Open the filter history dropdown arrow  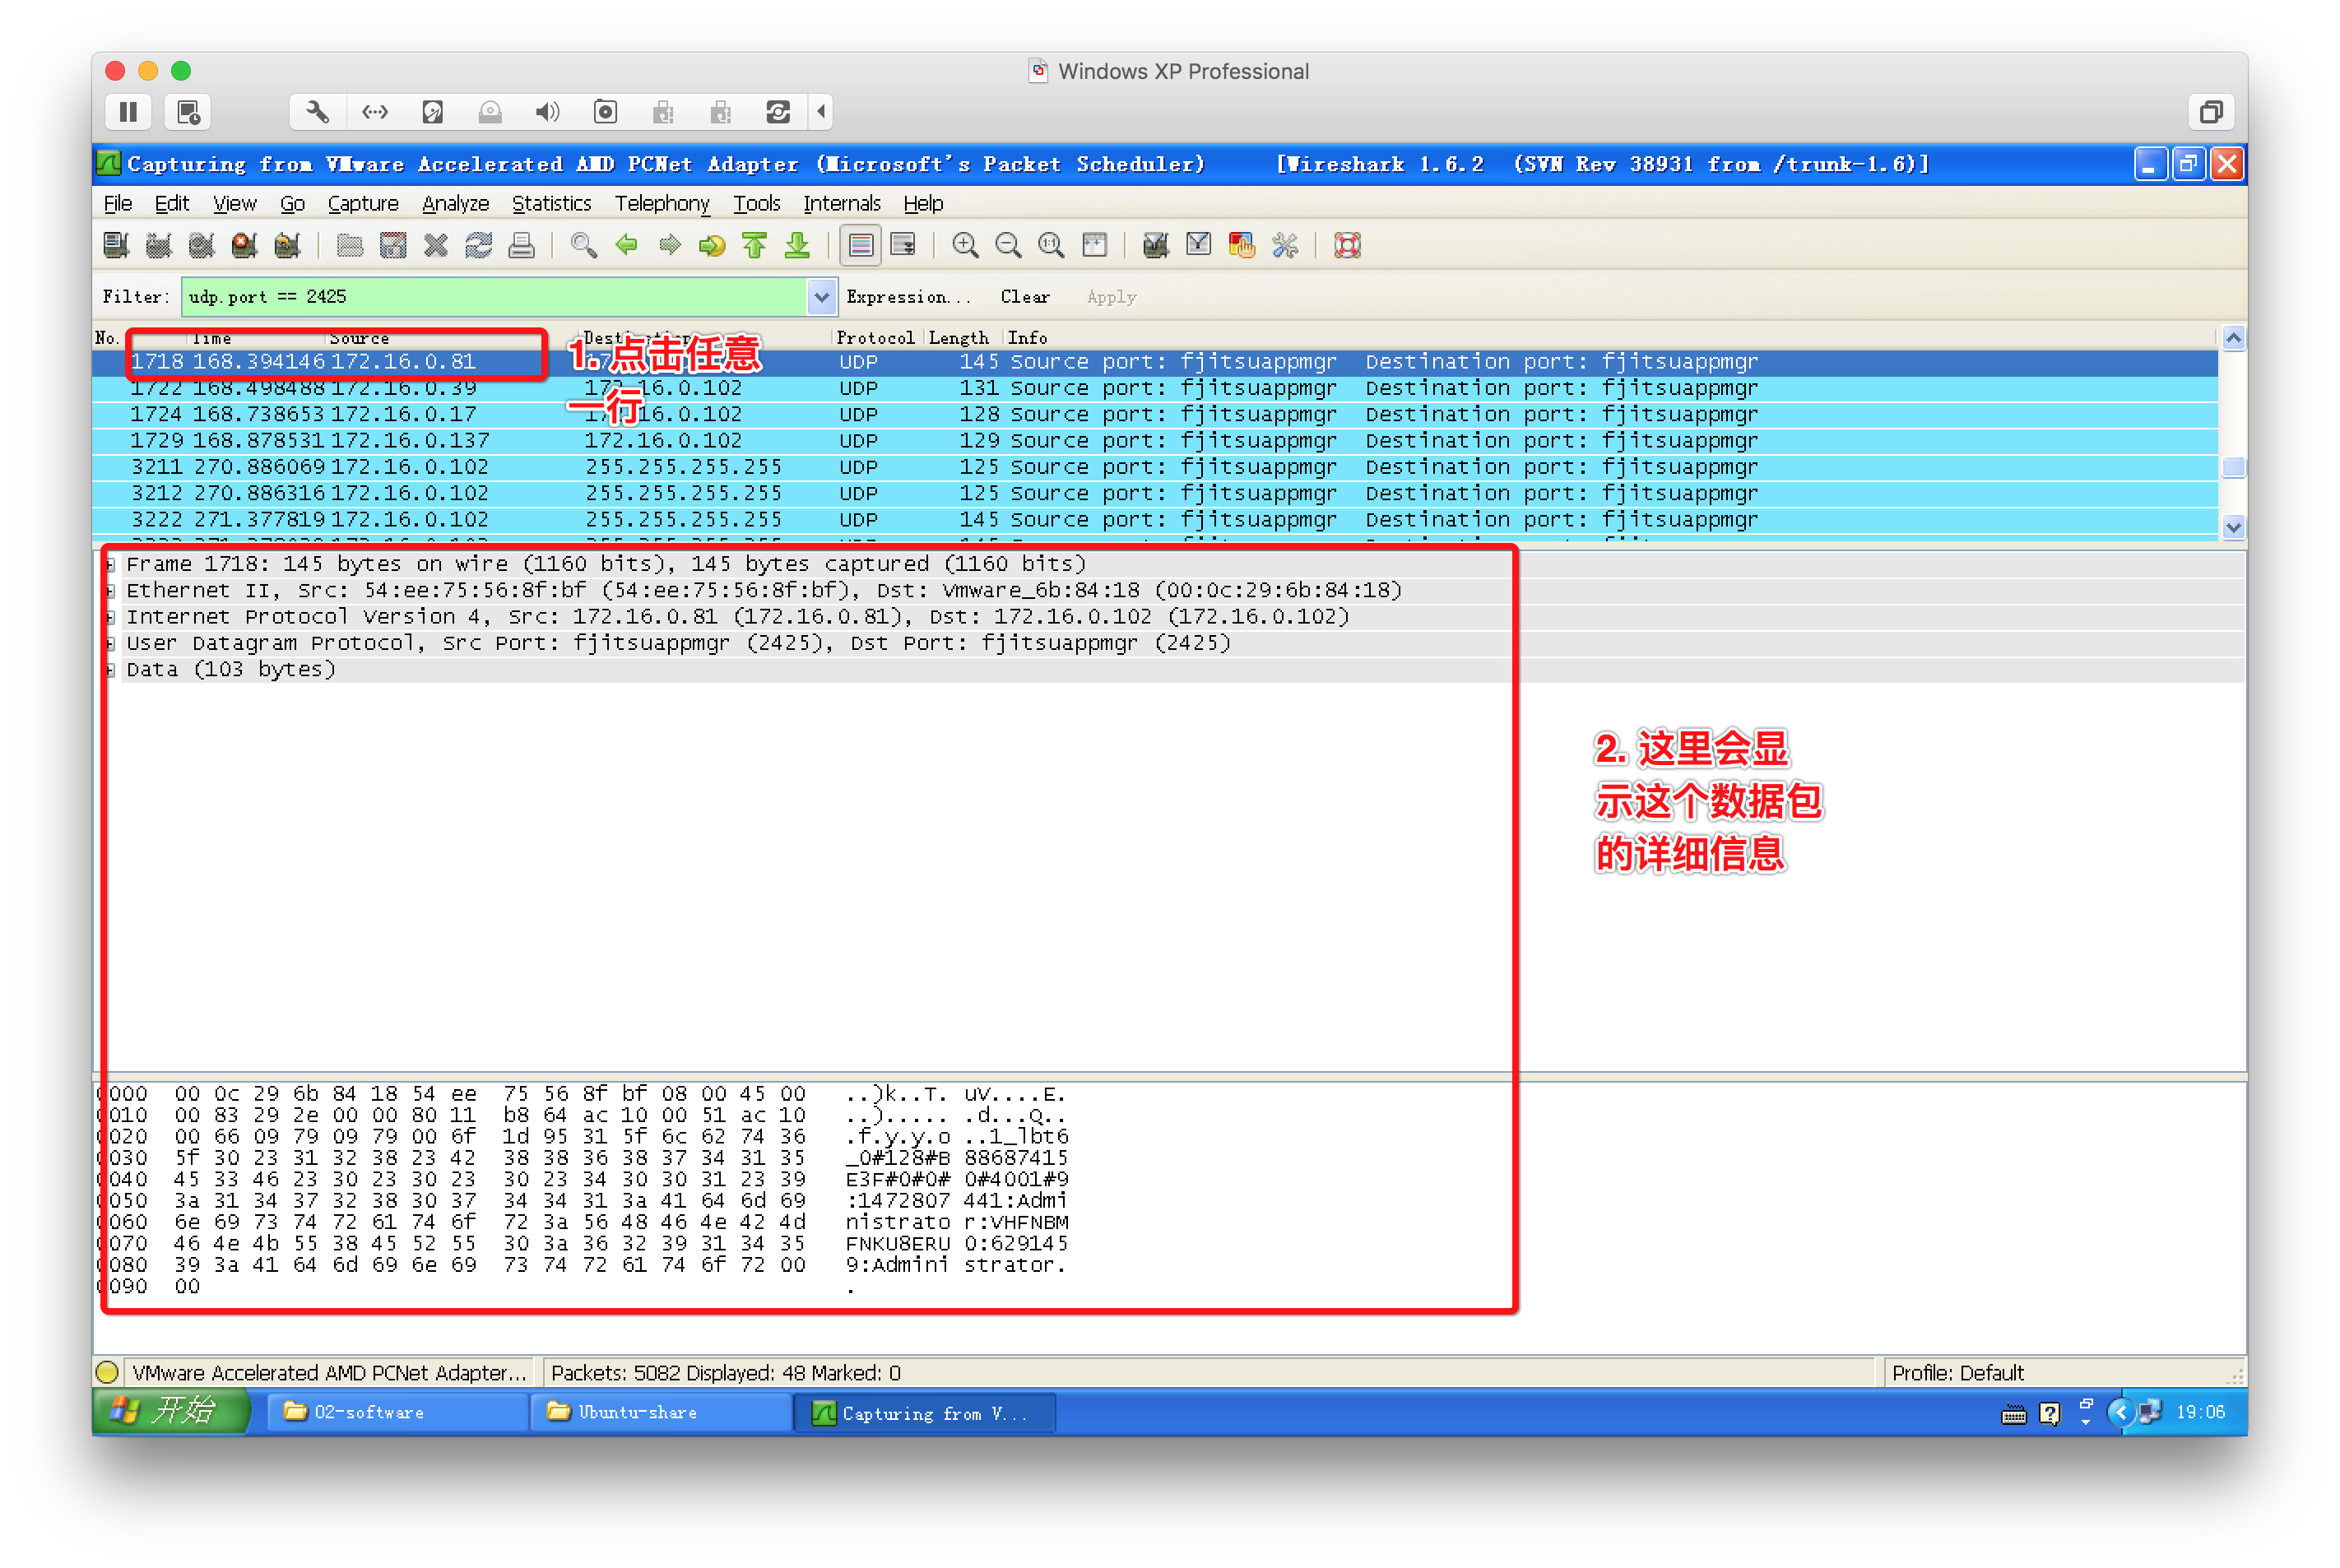click(821, 297)
